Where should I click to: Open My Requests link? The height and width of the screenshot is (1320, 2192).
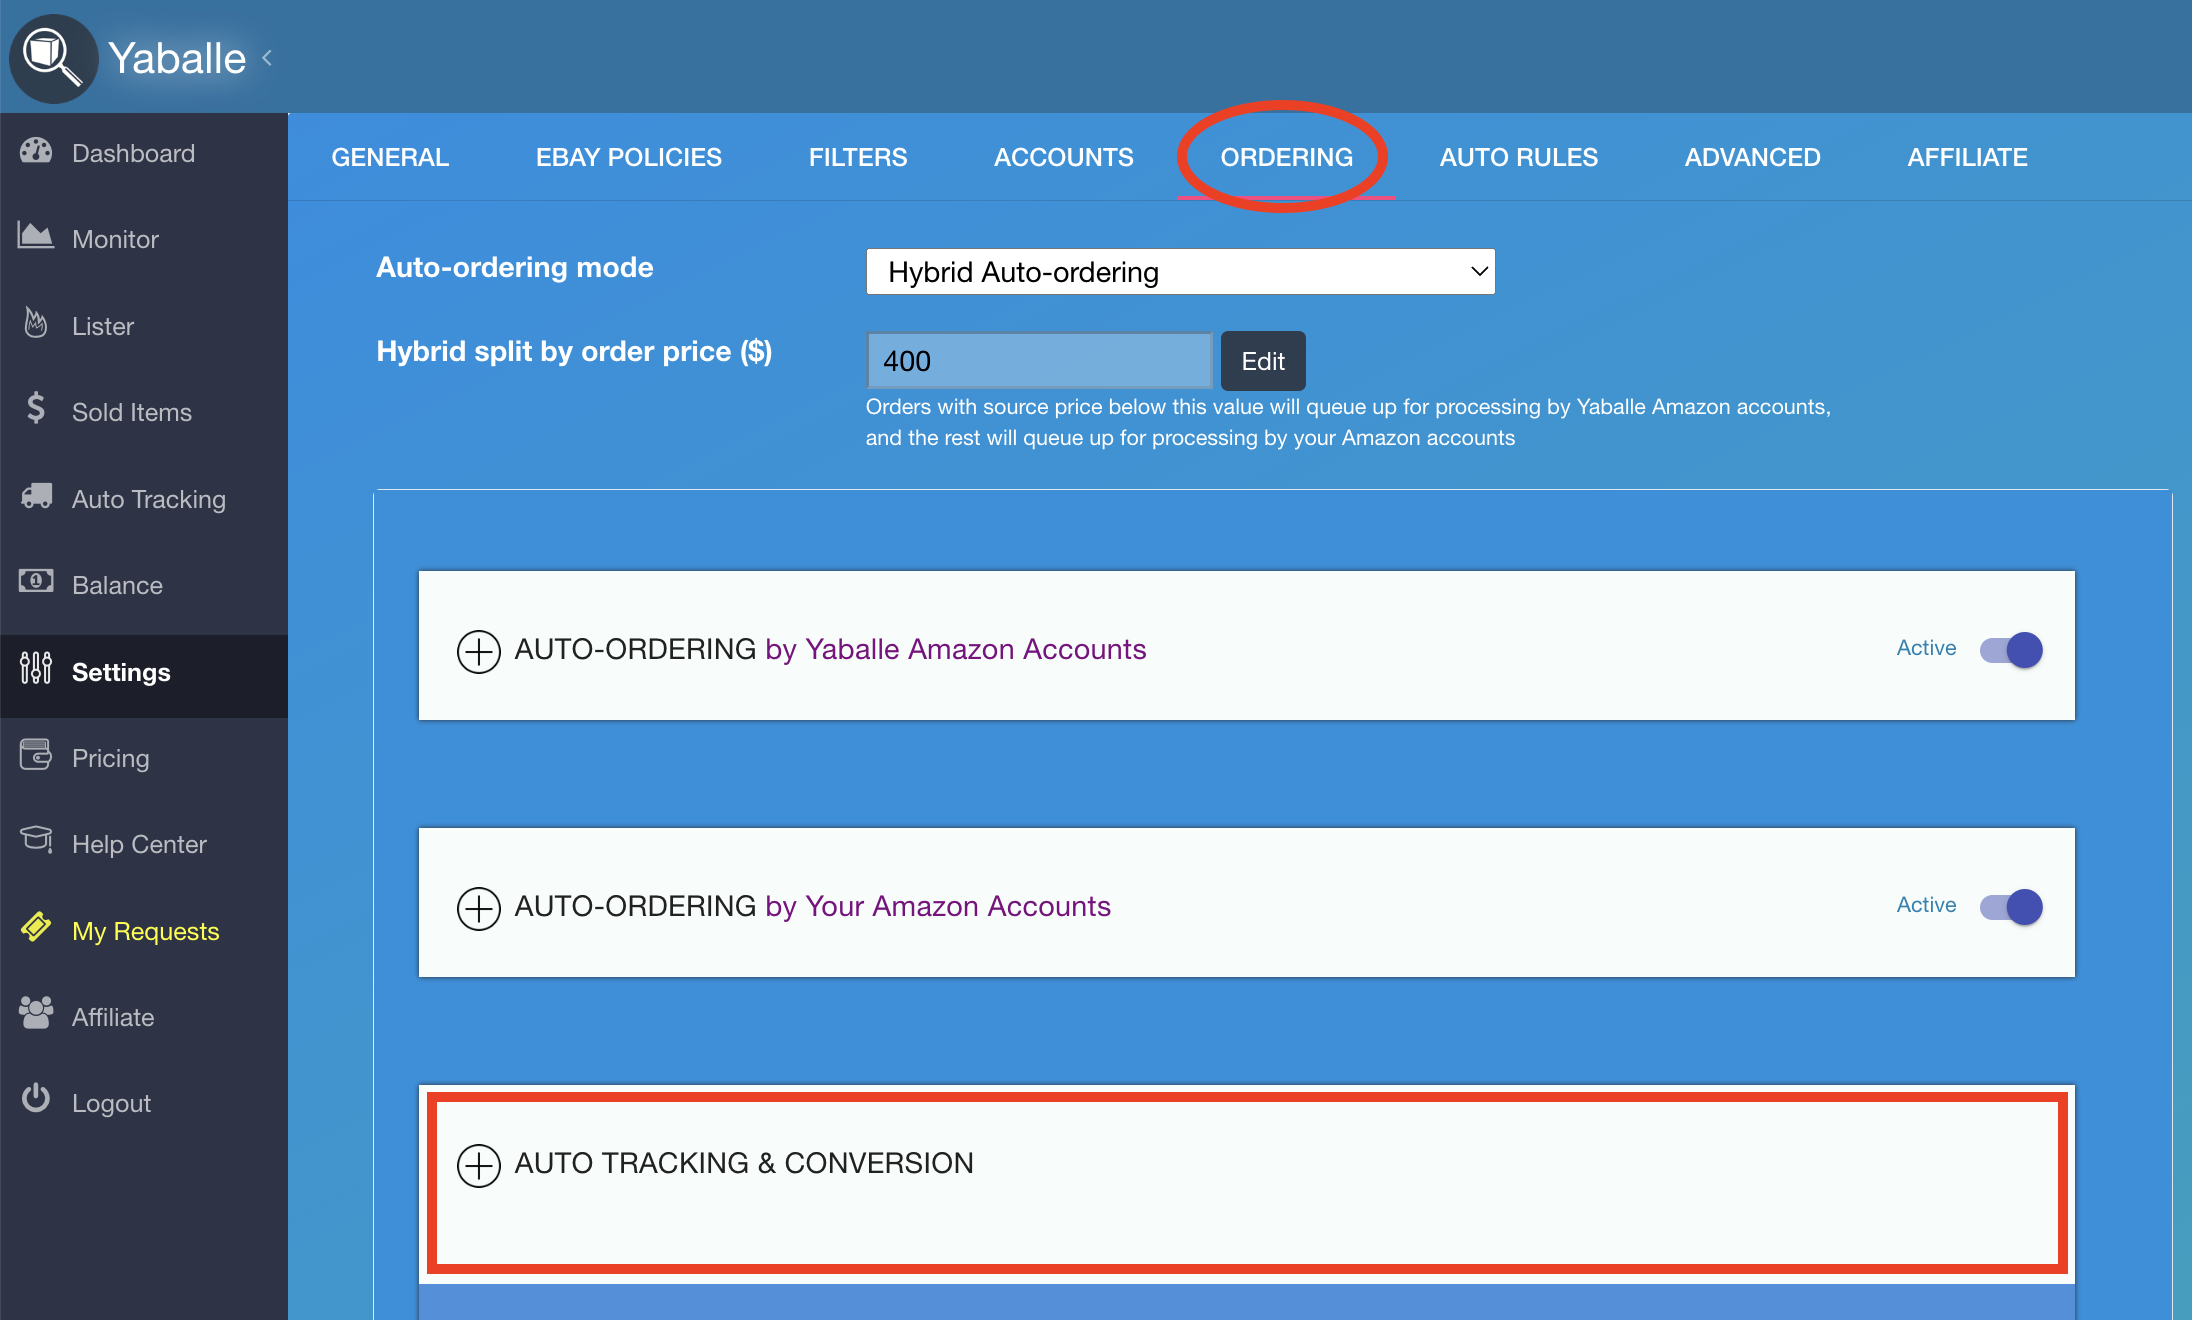(144, 931)
